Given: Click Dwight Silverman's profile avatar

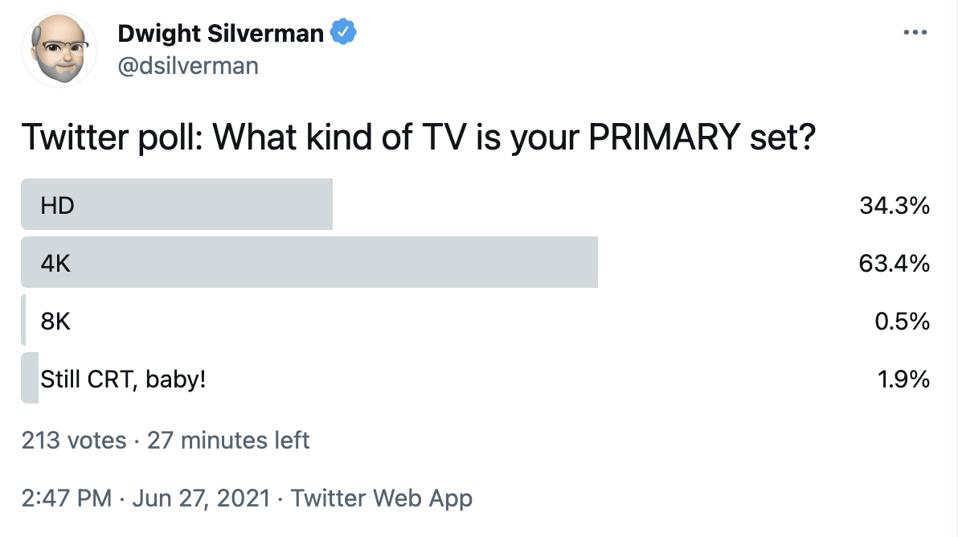Looking at the screenshot, I should pos(59,50).
